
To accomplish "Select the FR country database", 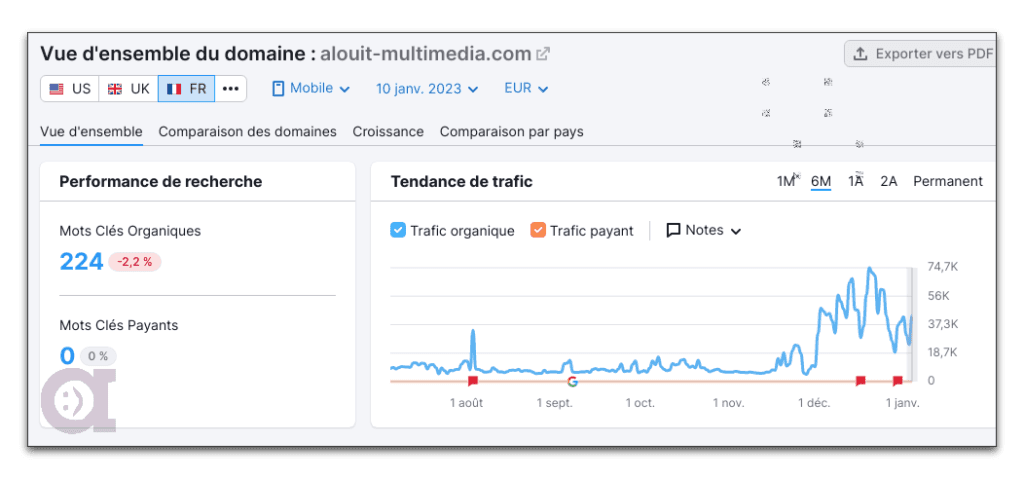I will point(187,89).
